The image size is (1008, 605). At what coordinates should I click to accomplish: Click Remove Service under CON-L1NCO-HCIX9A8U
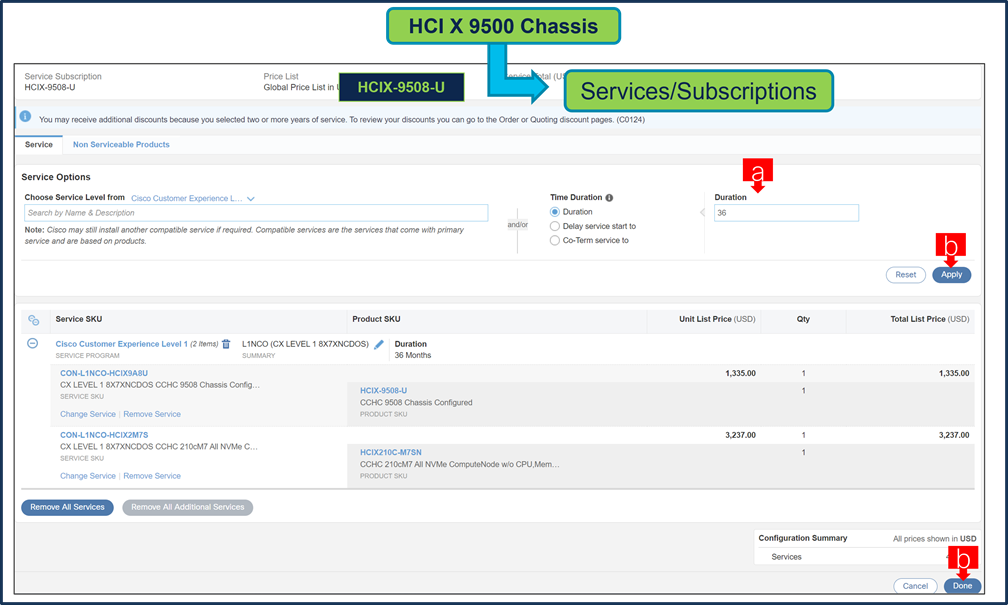152,414
